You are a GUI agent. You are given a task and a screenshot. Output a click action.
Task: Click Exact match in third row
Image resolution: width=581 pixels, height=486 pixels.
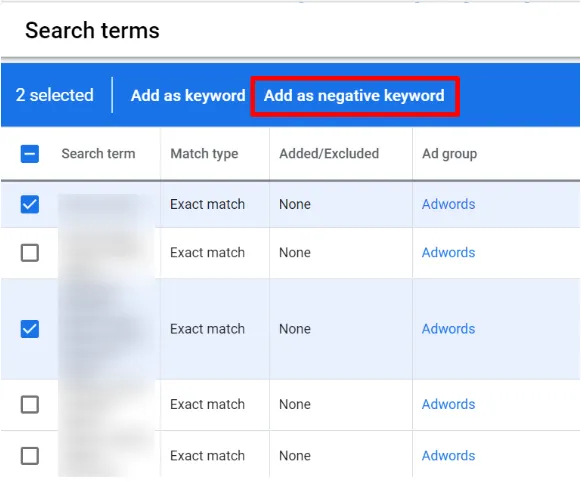coord(208,329)
